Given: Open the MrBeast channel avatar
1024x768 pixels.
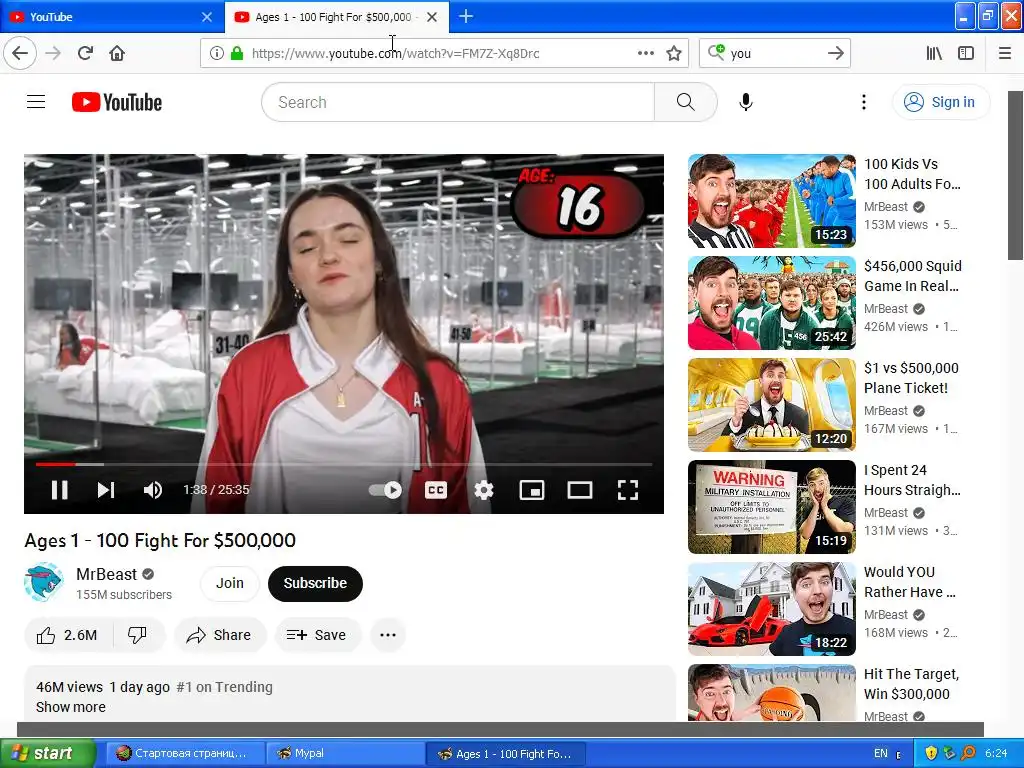Looking at the screenshot, I should 43,583.
